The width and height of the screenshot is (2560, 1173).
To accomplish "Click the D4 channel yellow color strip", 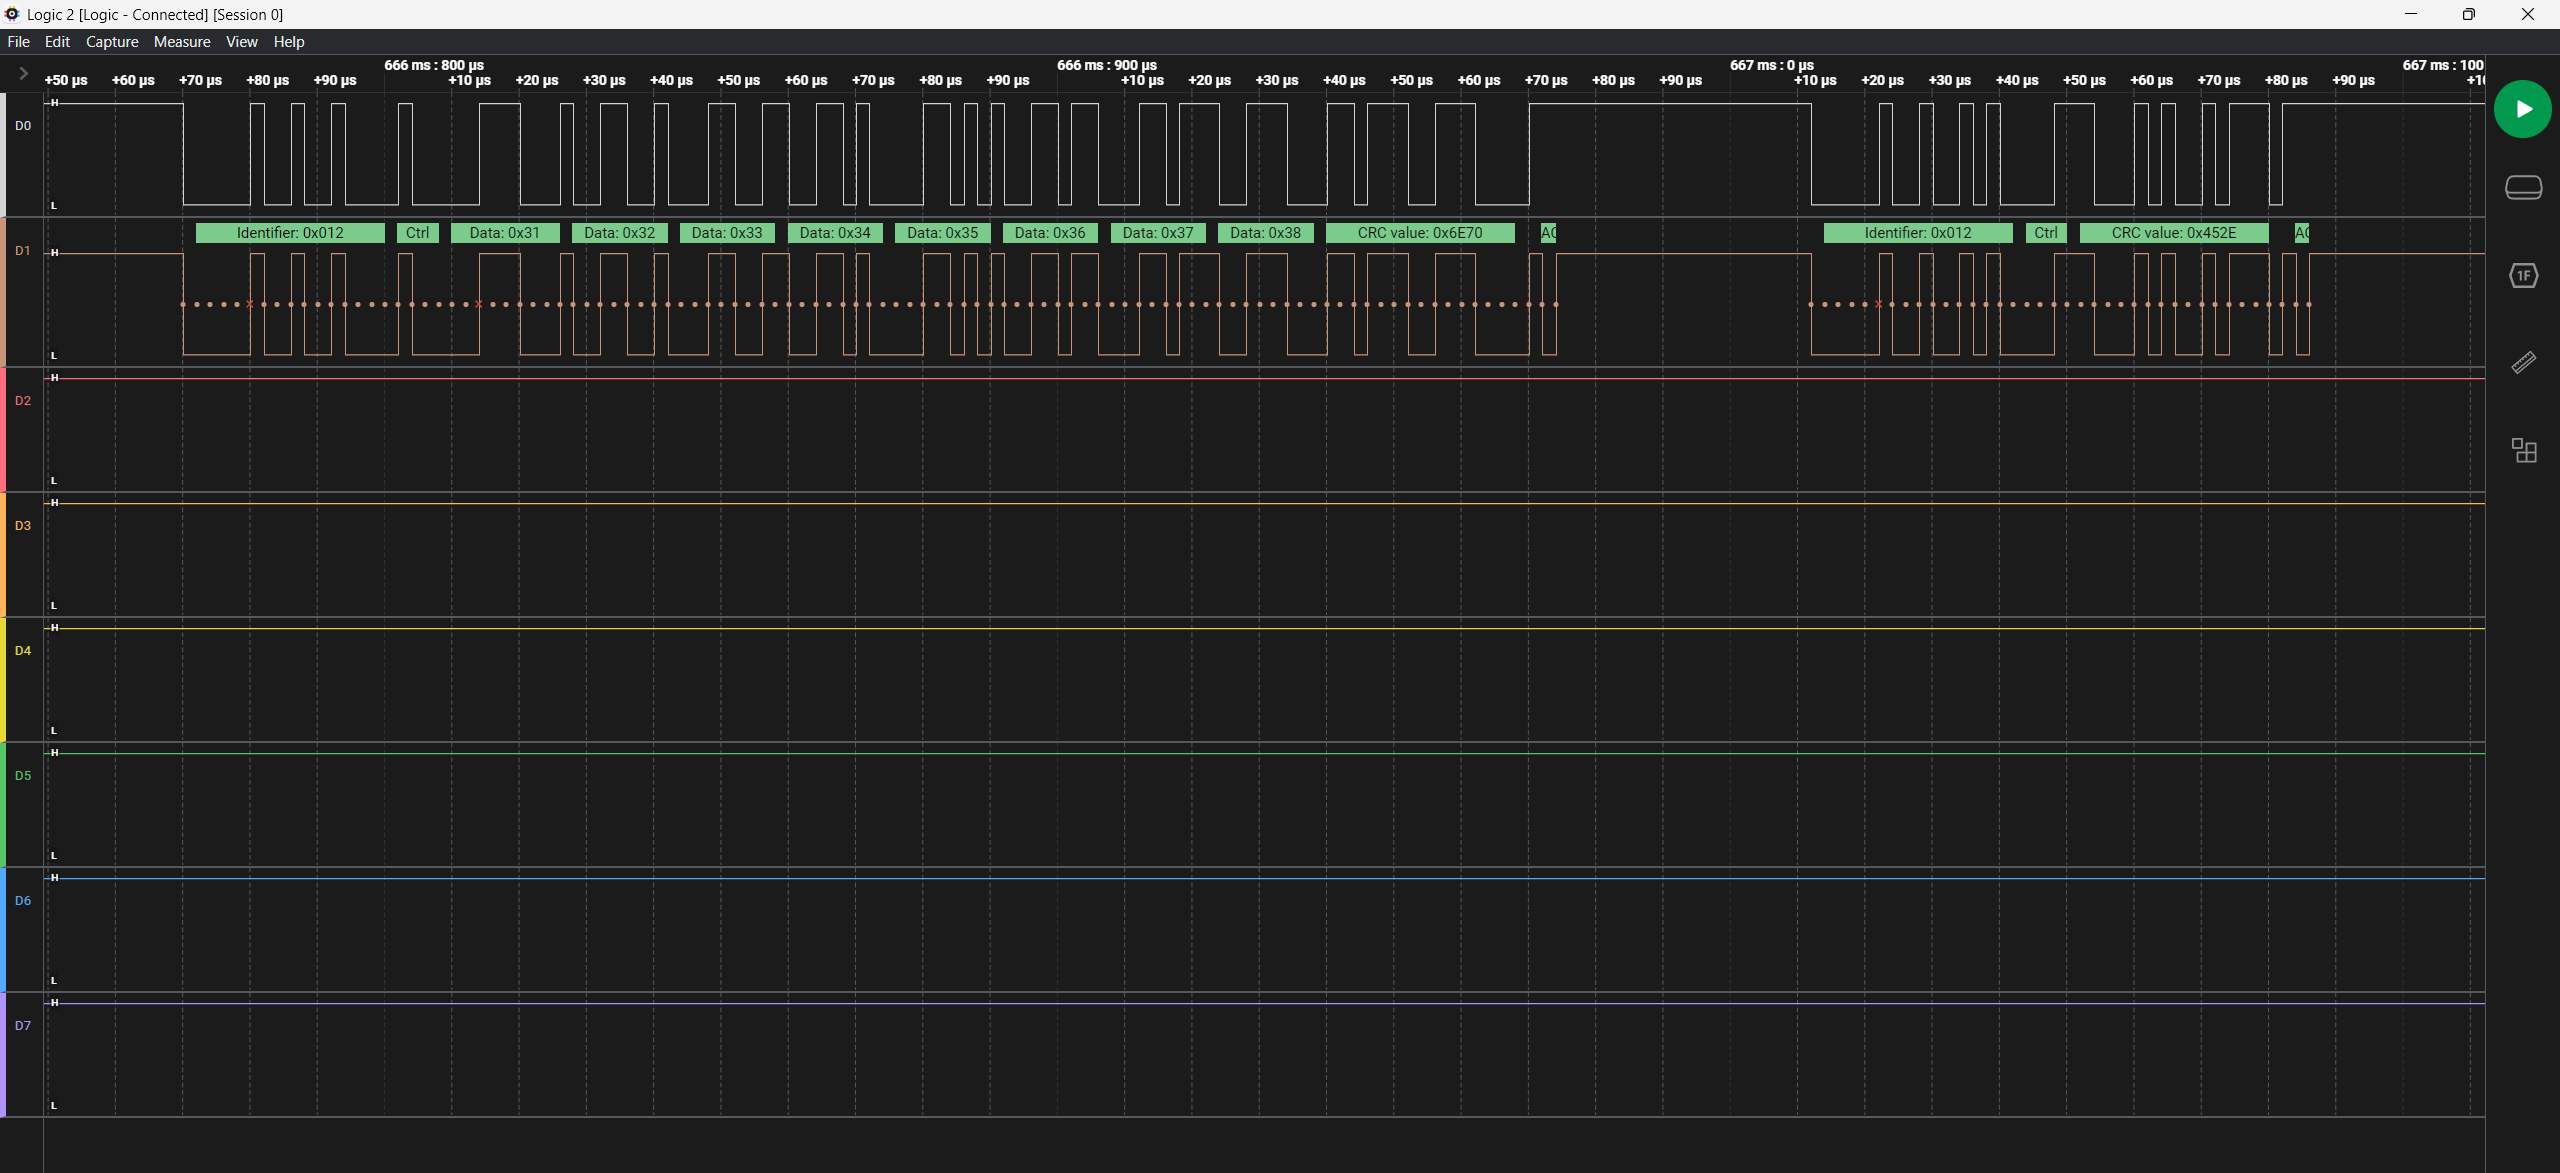I will [x=3, y=680].
